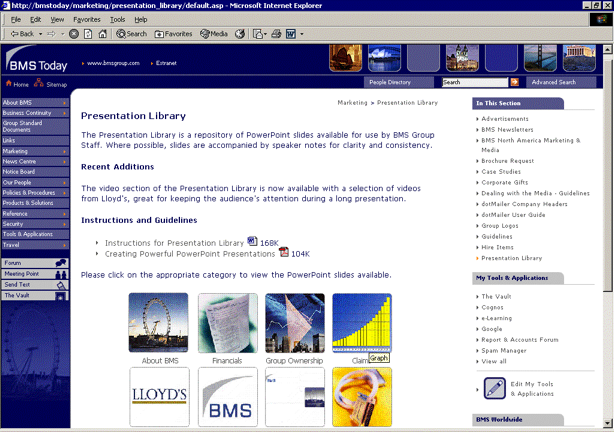The height and width of the screenshot is (432, 615).
Task: Click the Advanced Search button
Action: [553, 82]
